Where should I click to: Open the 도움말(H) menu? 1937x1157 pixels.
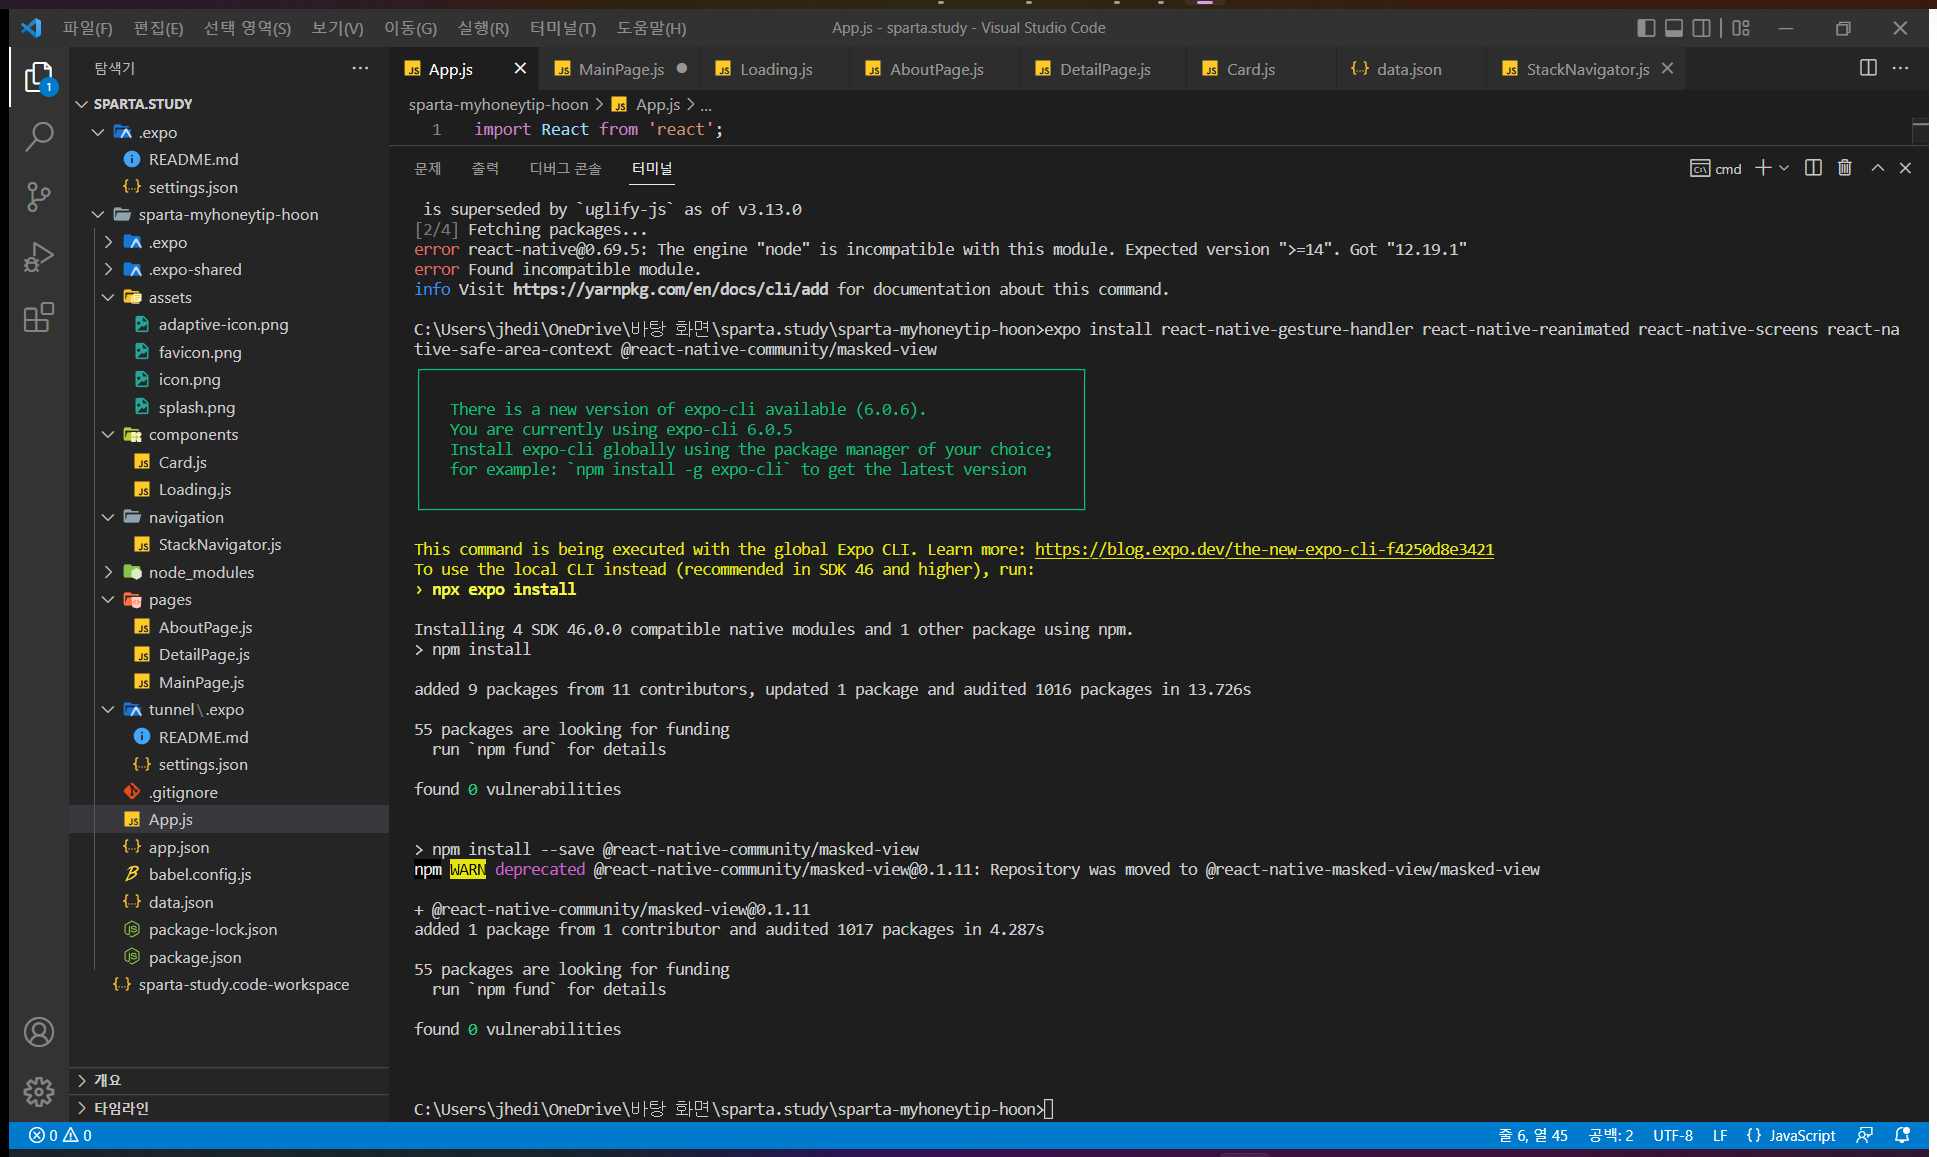coord(651,28)
